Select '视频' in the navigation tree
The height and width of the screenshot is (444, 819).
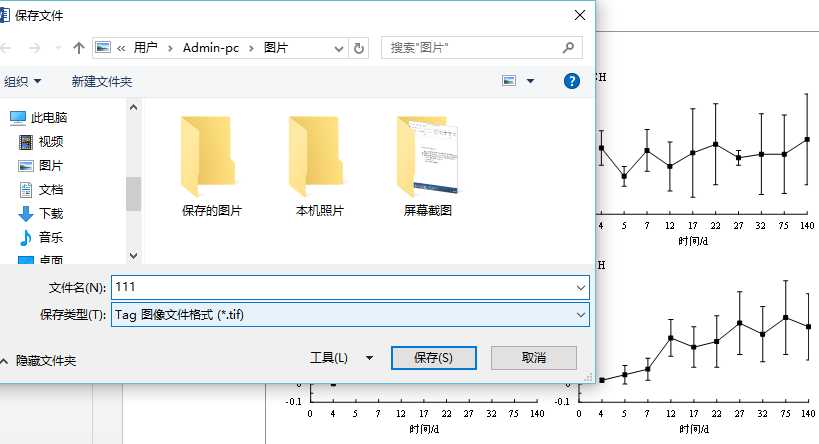point(41,142)
